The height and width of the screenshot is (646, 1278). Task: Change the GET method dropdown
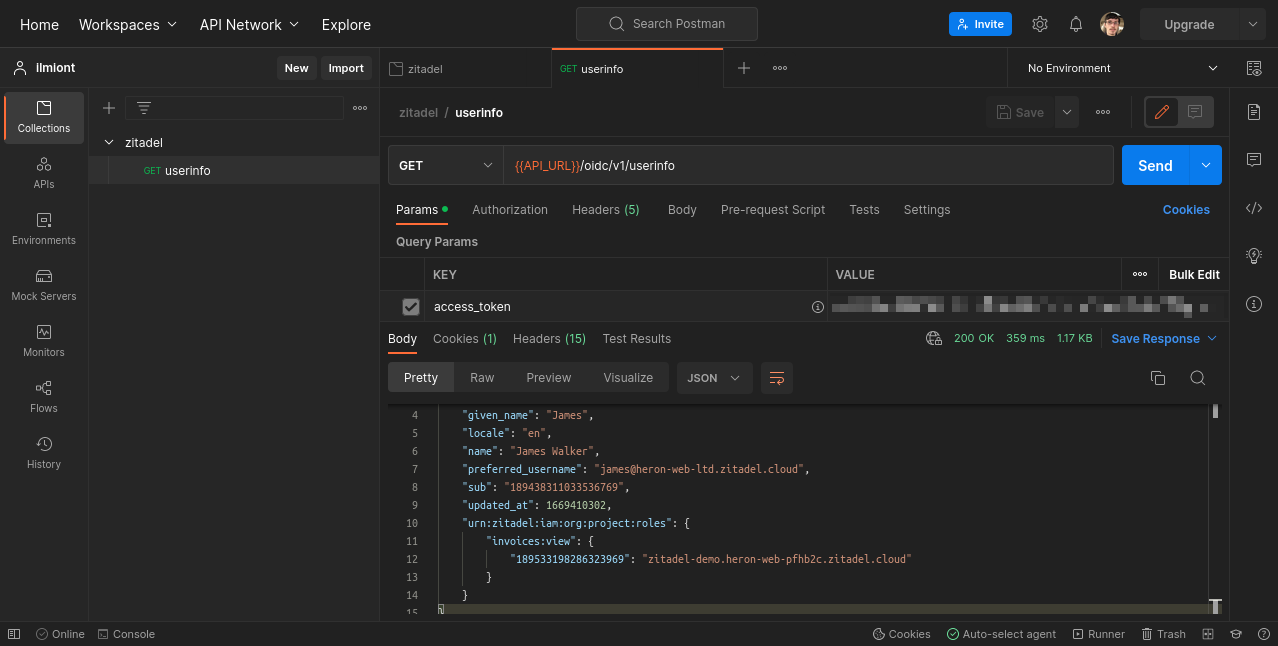pos(446,165)
